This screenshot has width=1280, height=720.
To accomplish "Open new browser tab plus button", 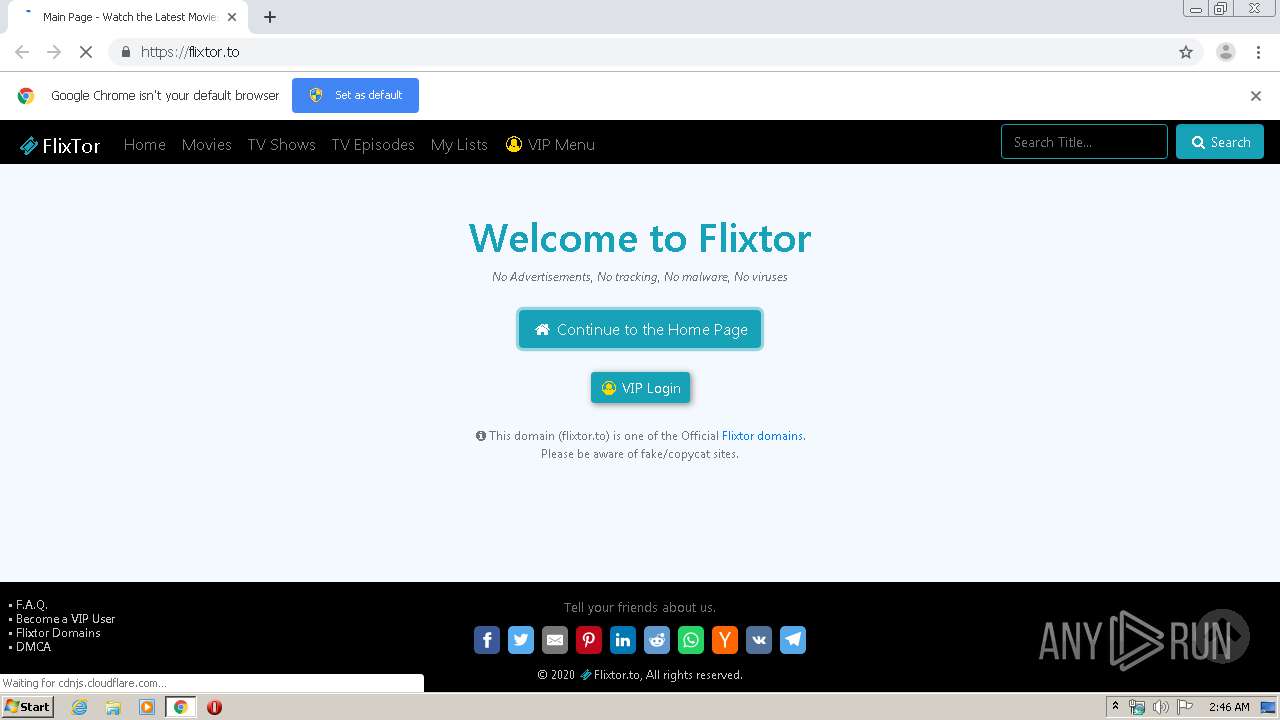I will 270,17.
